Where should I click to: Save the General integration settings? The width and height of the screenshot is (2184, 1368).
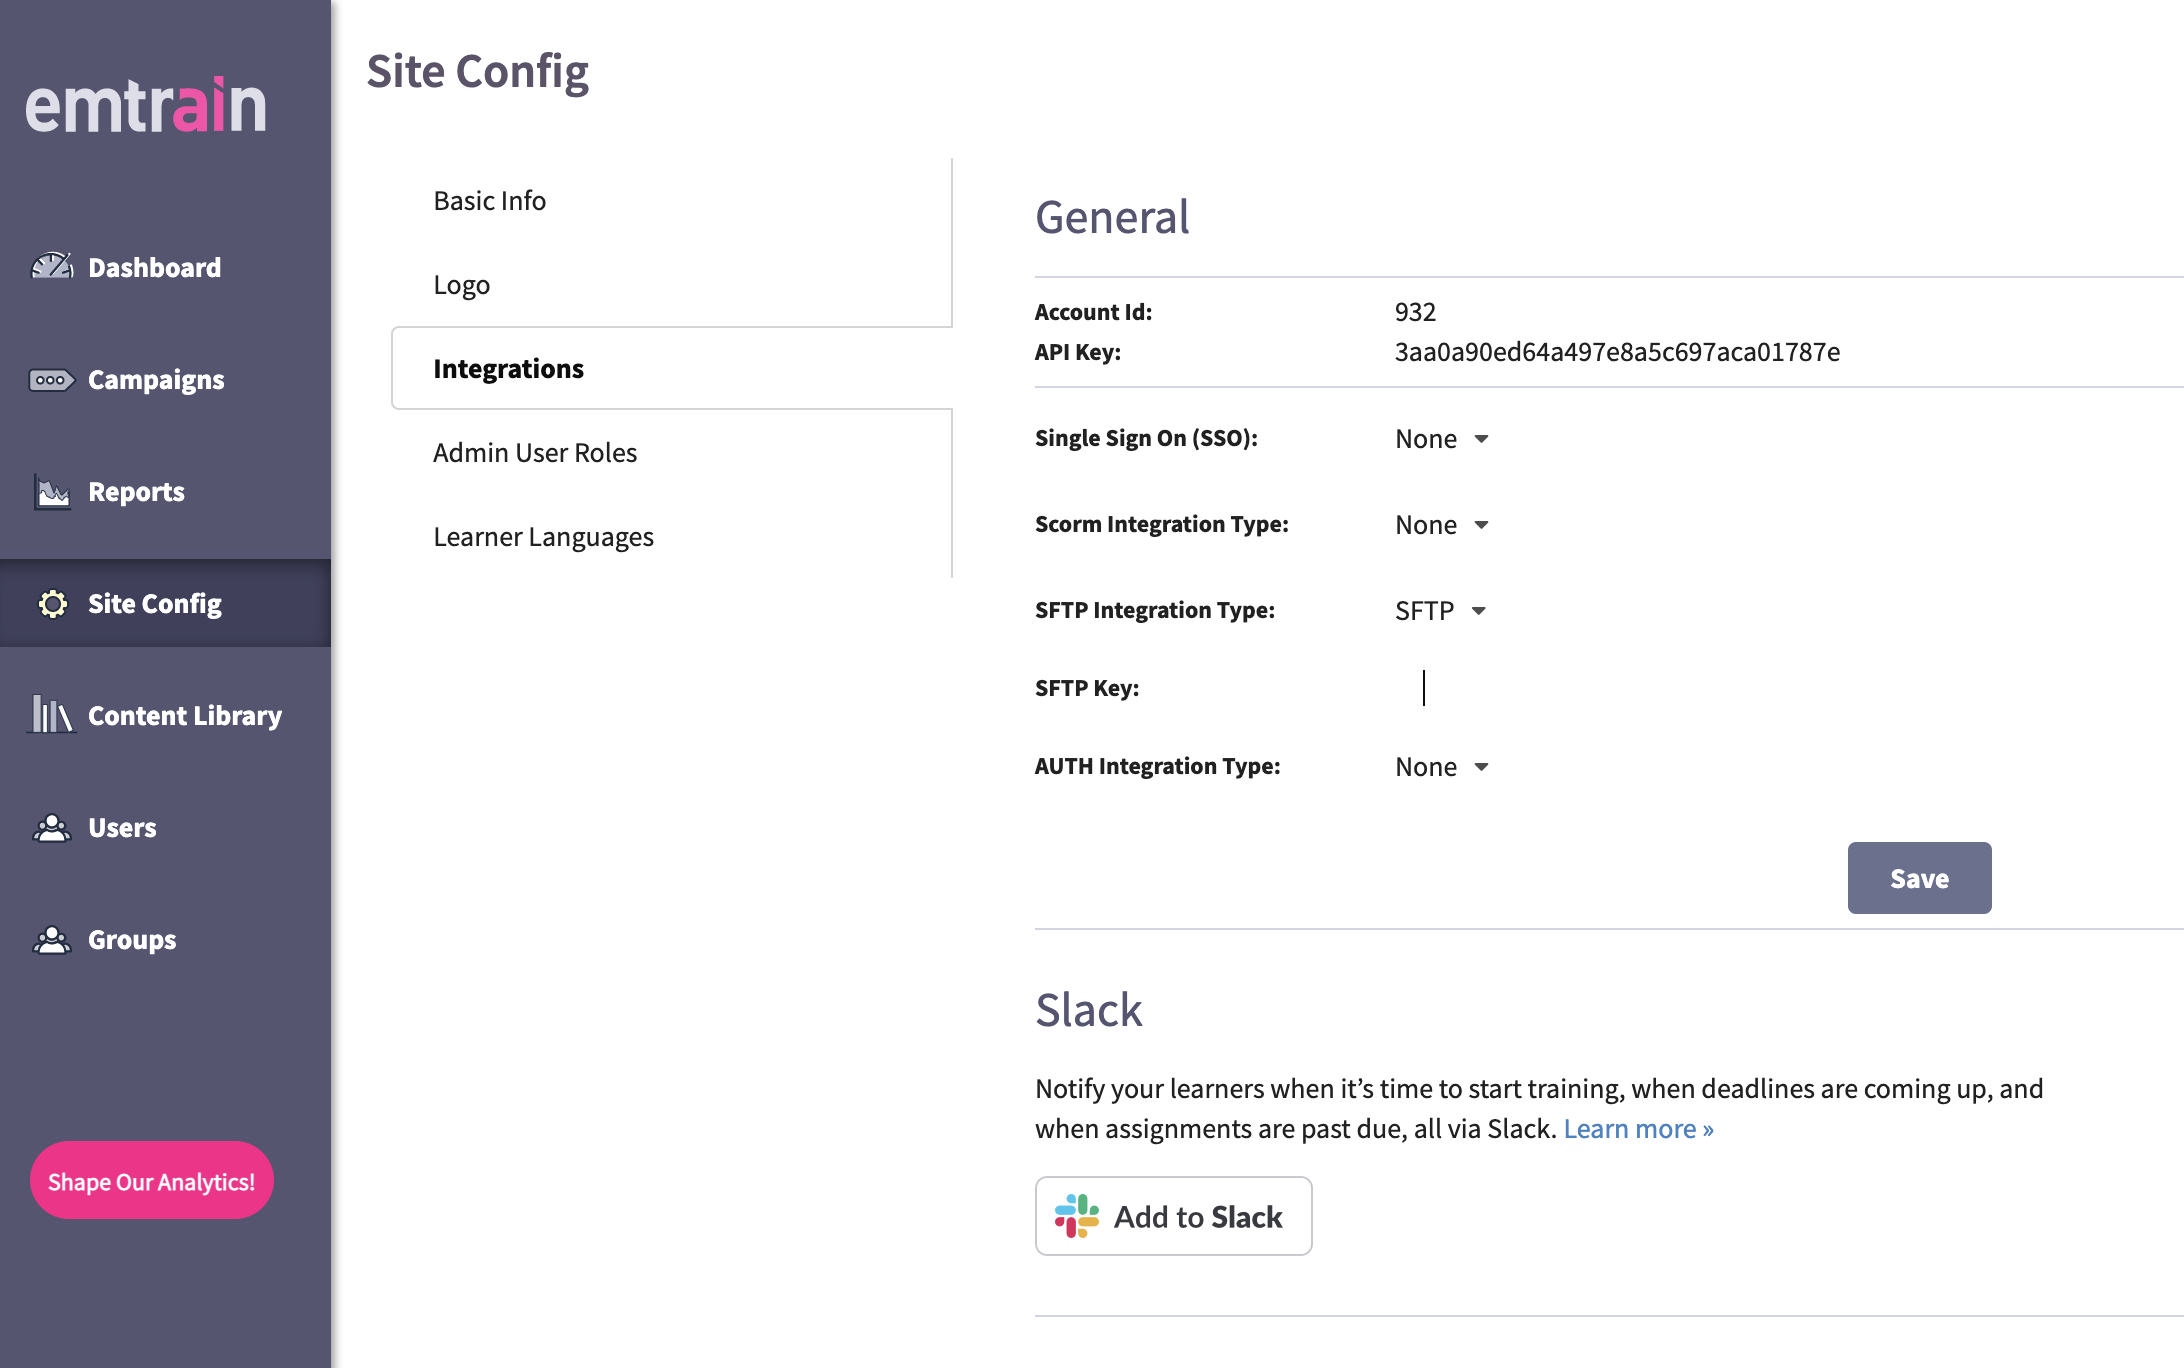(x=1919, y=878)
